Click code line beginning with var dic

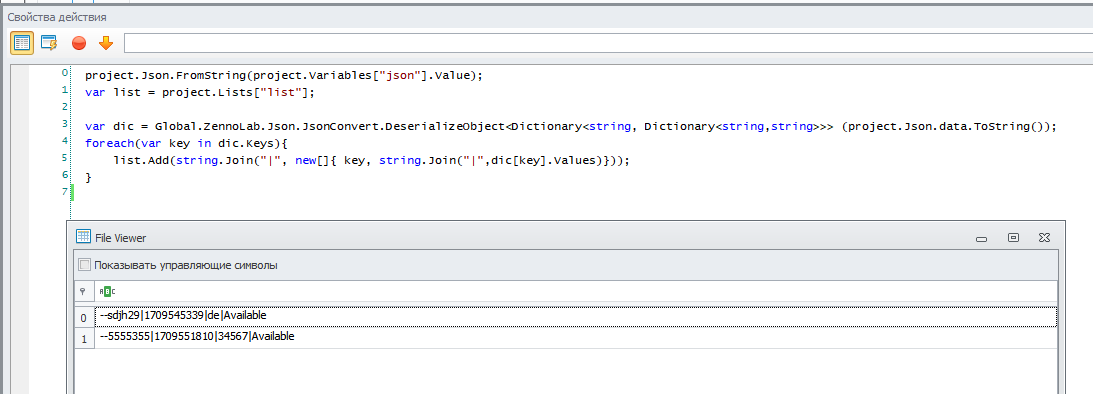571,126
